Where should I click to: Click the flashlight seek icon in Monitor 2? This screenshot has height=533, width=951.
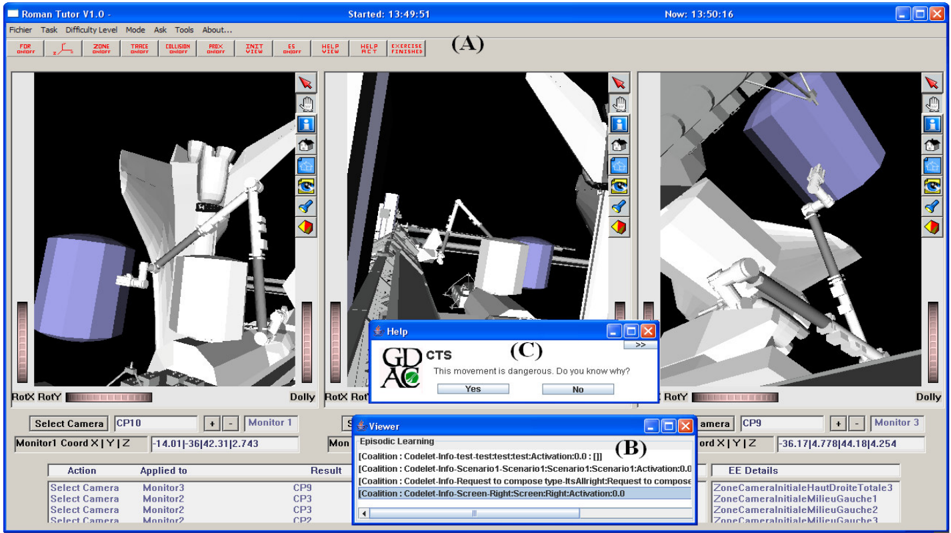pos(619,207)
